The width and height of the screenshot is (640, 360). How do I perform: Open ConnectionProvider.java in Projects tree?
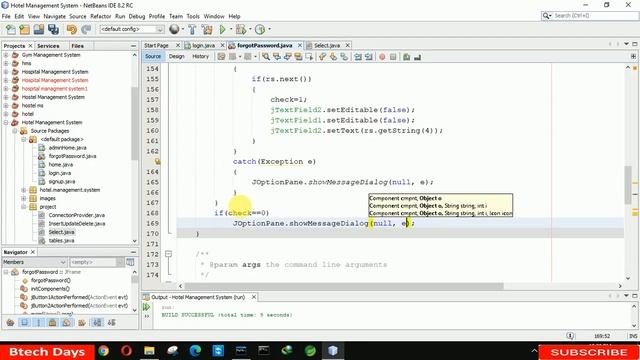point(76,215)
